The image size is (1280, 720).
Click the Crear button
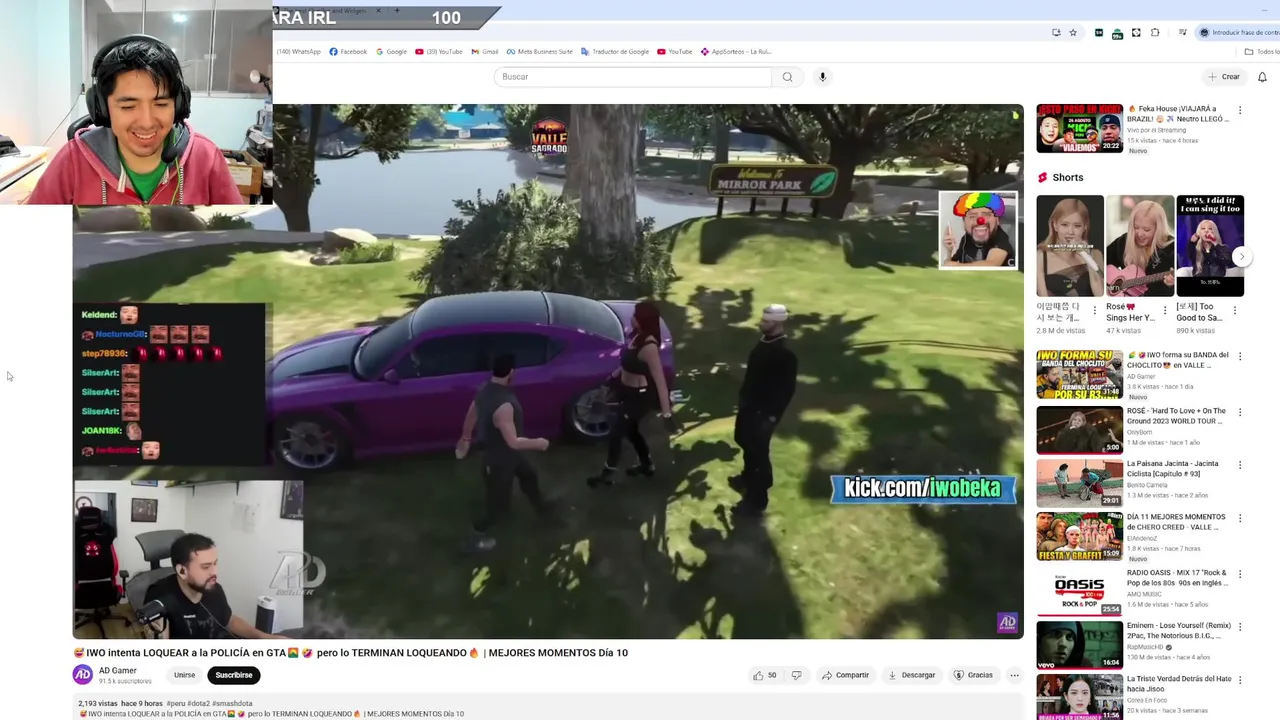tap(1223, 77)
